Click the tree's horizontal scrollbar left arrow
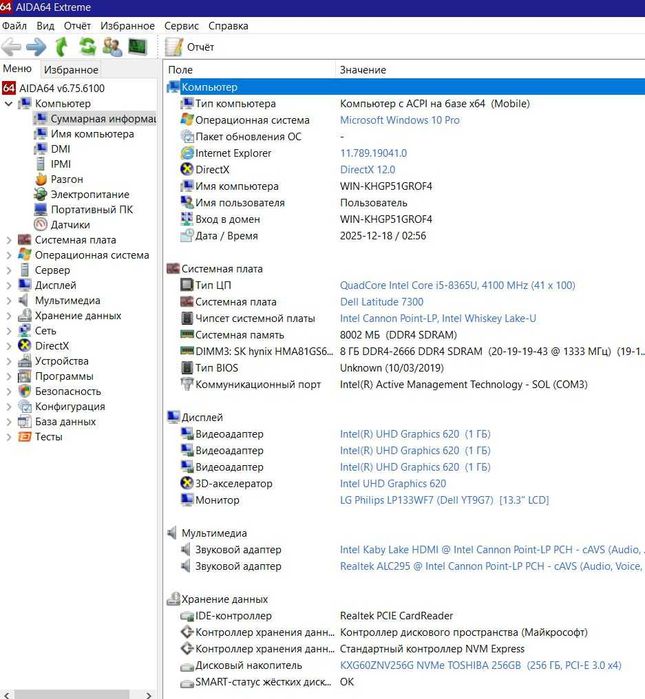The image size is (645, 699). [6, 695]
